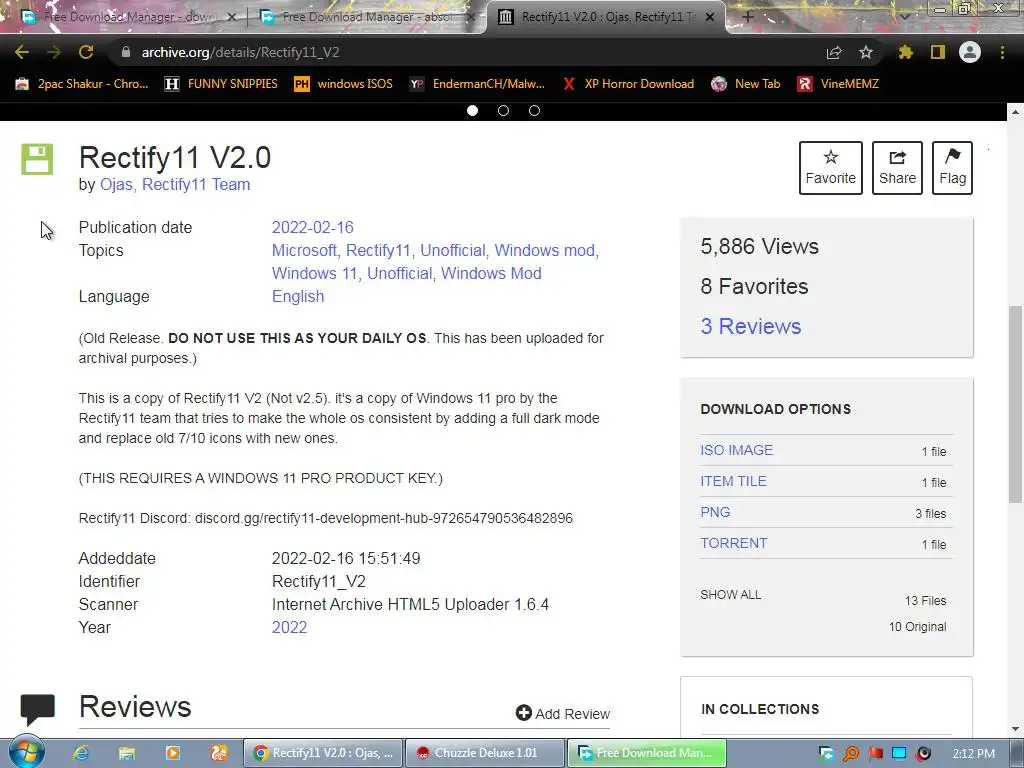Screen dimensions: 1024x768
Task: Click the 2:12 PM taskbar clock
Action: coord(973,754)
